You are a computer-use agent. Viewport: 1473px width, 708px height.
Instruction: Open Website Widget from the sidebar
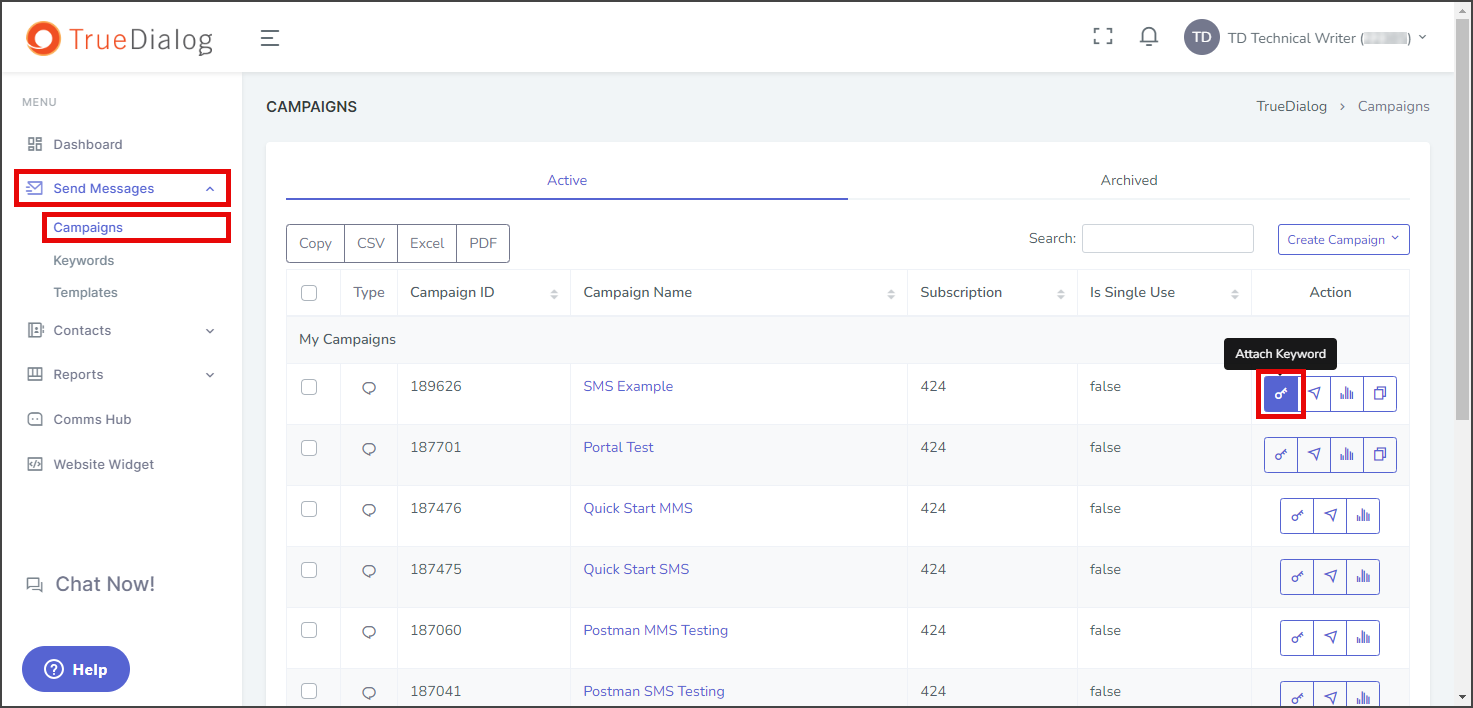pyautogui.click(x=104, y=464)
